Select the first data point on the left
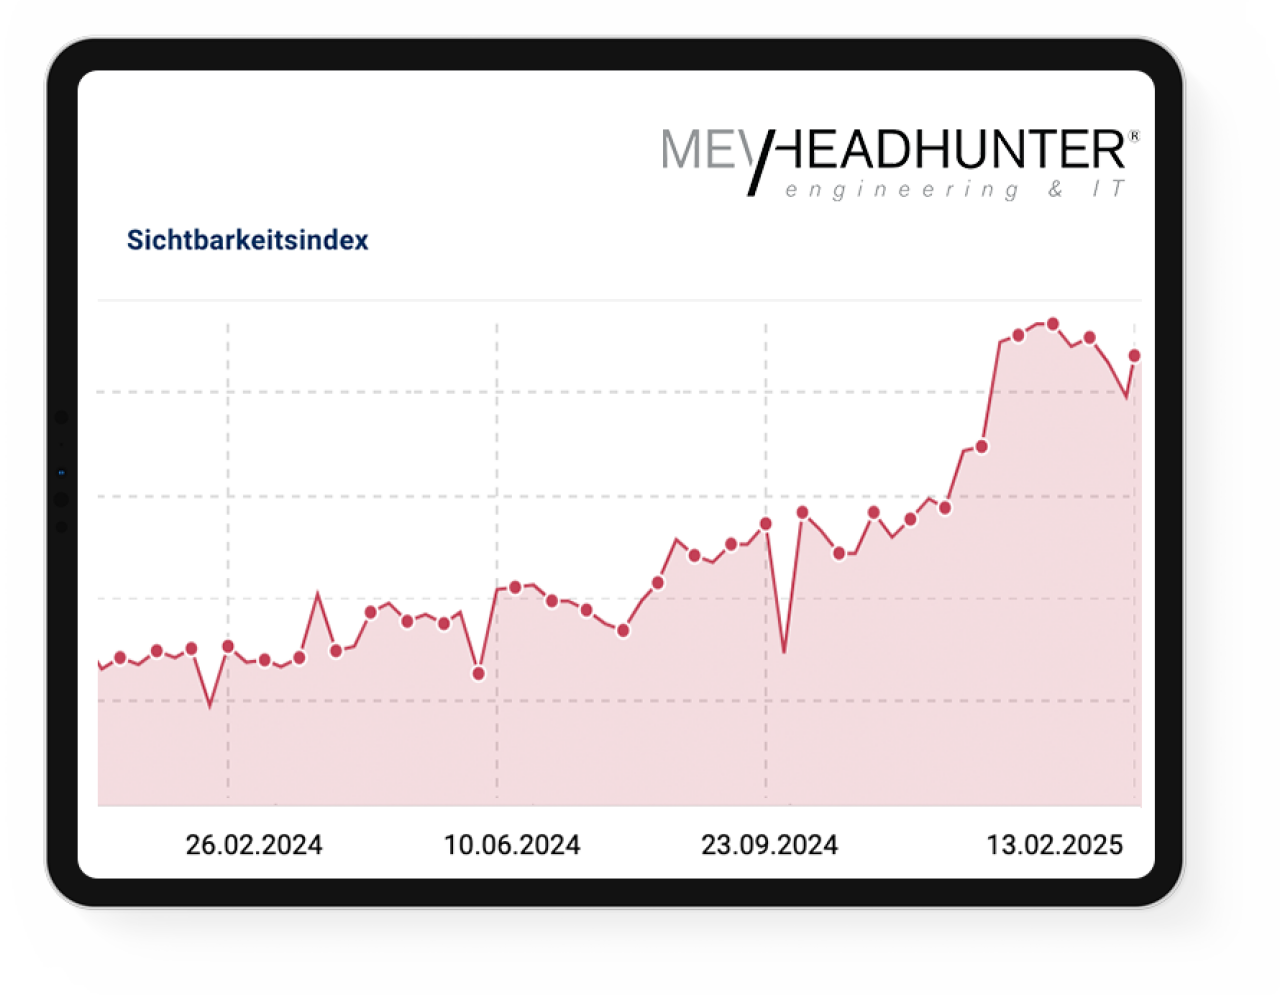1280x995 pixels. point(120,657)
